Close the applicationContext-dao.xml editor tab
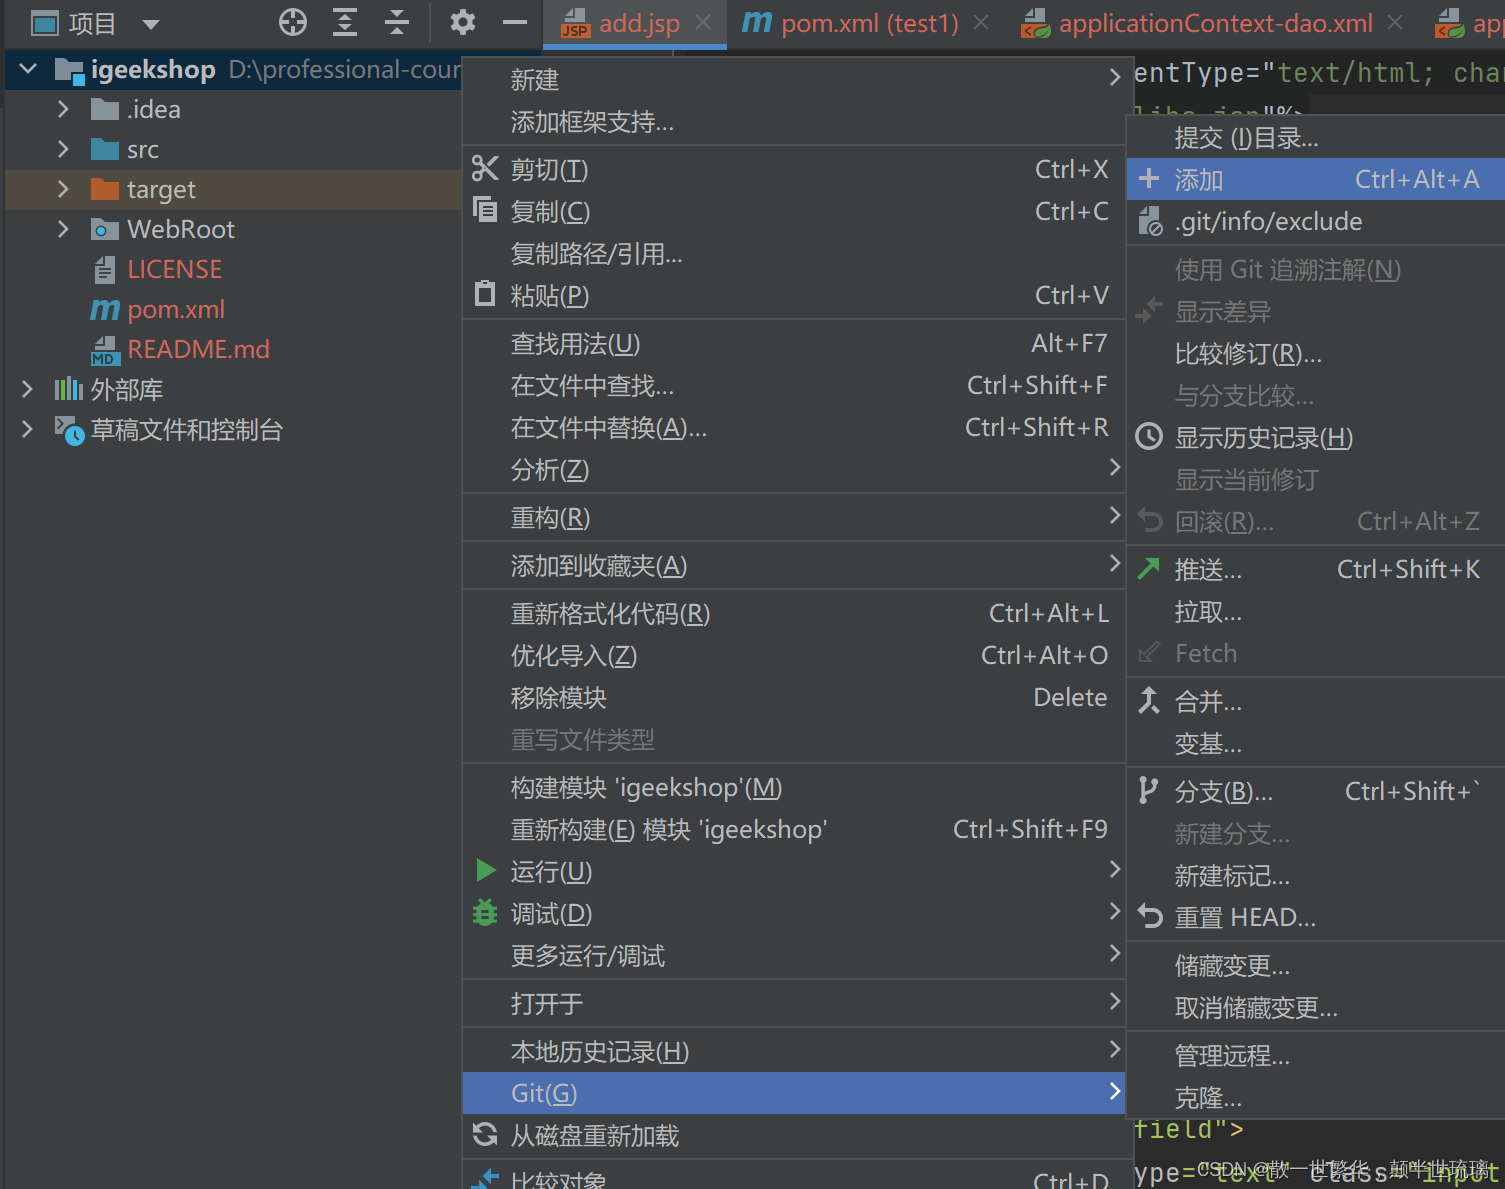The height and width of the screenshot is (1189, 1505). coord(1396,22)
